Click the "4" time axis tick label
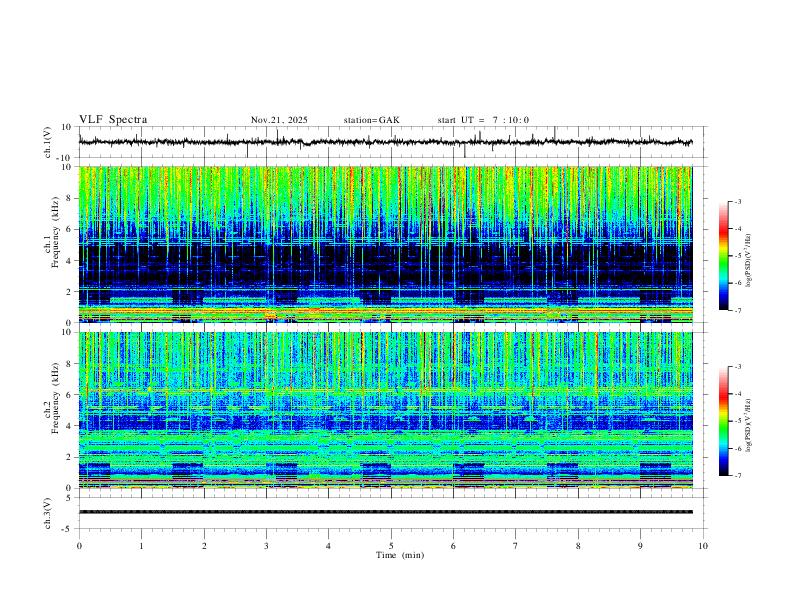 coord(329,546)
